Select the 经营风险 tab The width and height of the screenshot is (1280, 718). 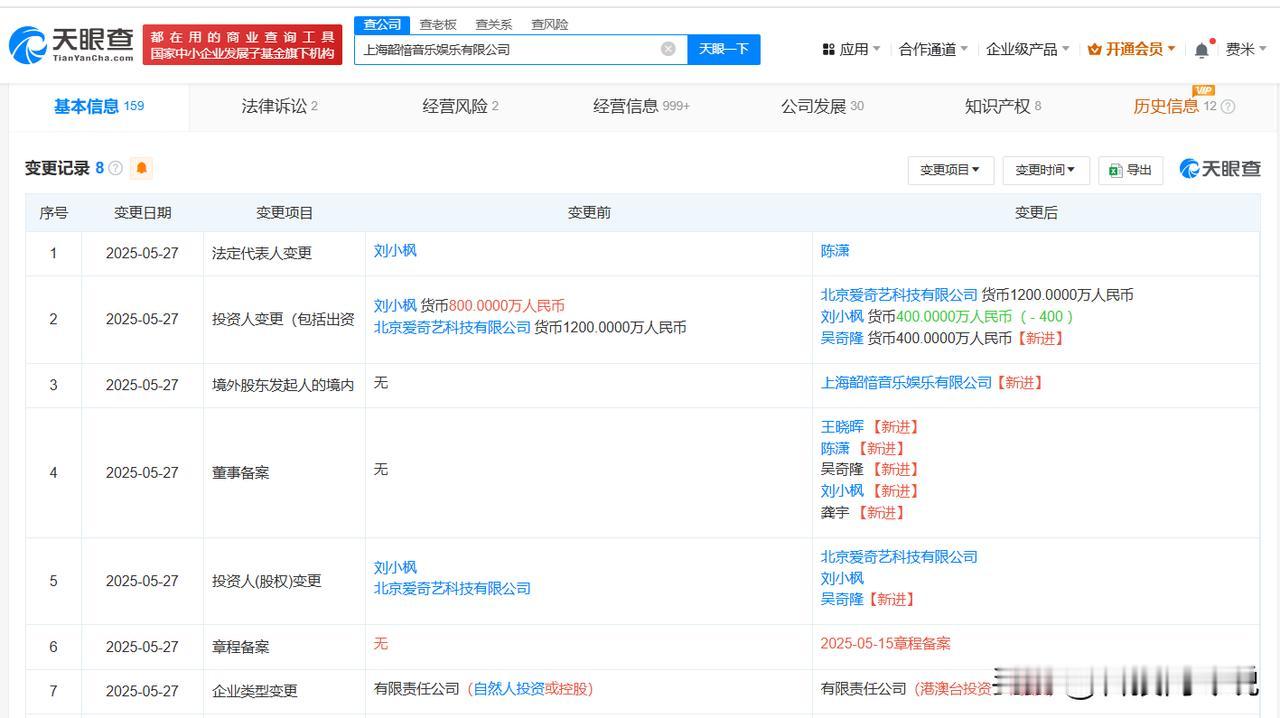pos(460,106)
